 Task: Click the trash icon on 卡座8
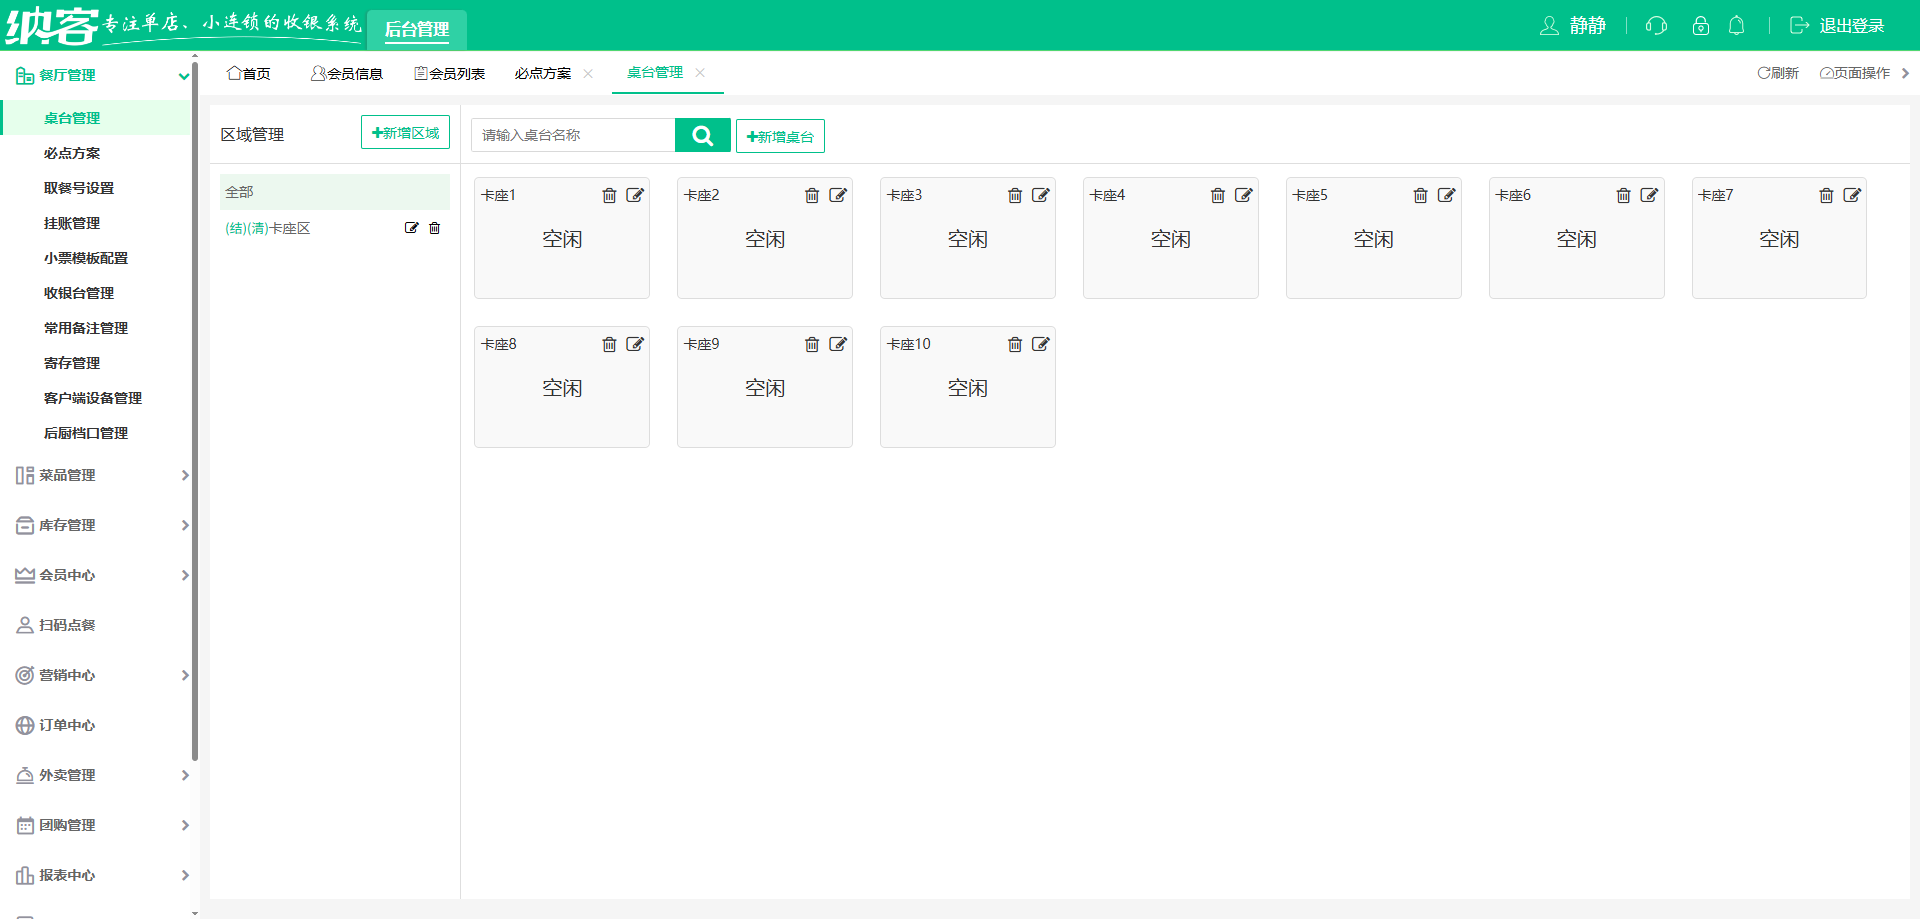pyautogui.click(x=609, y=345)
